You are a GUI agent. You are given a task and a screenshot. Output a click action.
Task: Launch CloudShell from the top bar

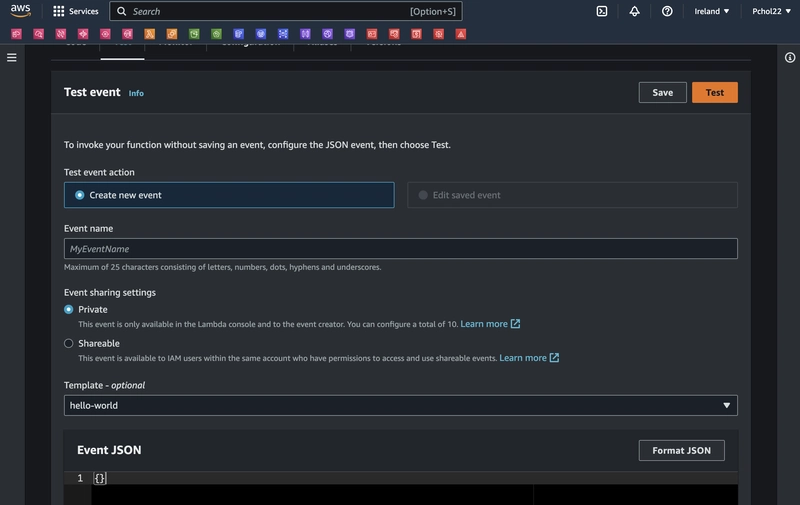pos(602,11)
